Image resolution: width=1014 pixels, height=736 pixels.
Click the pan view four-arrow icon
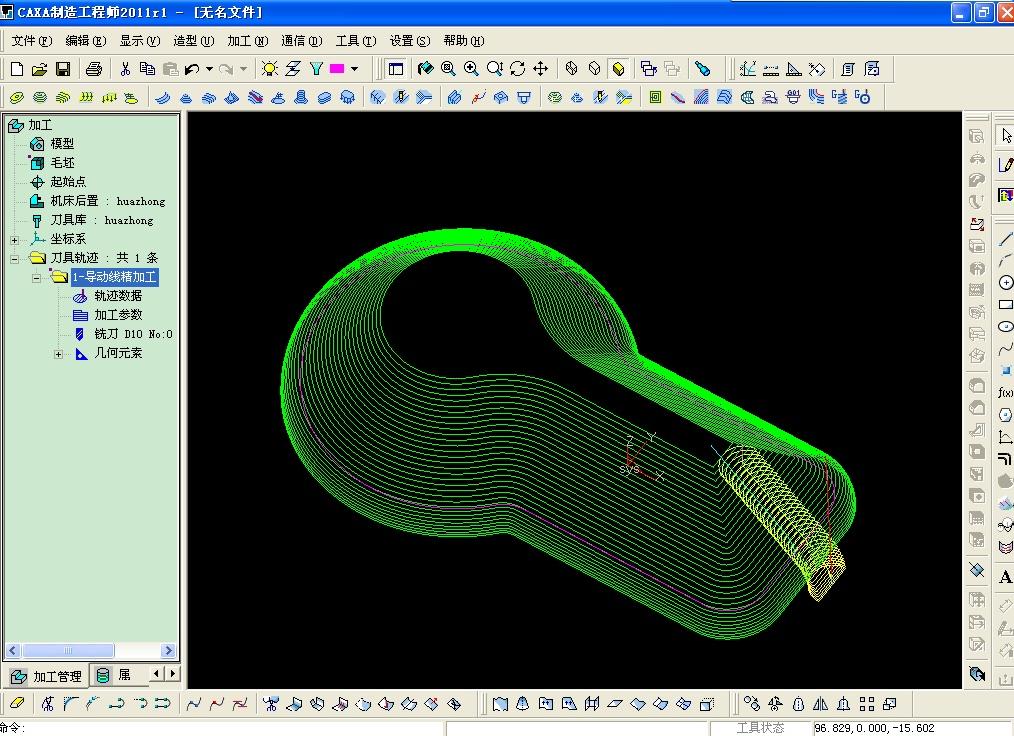click(x=540, y=69)
